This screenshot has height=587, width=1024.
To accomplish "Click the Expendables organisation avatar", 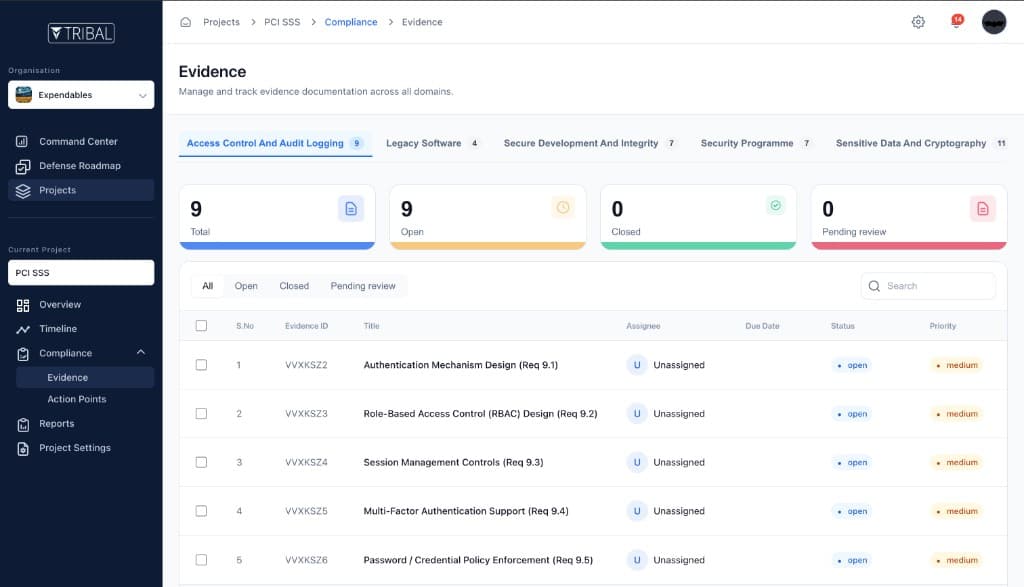I will pos(24,95).
